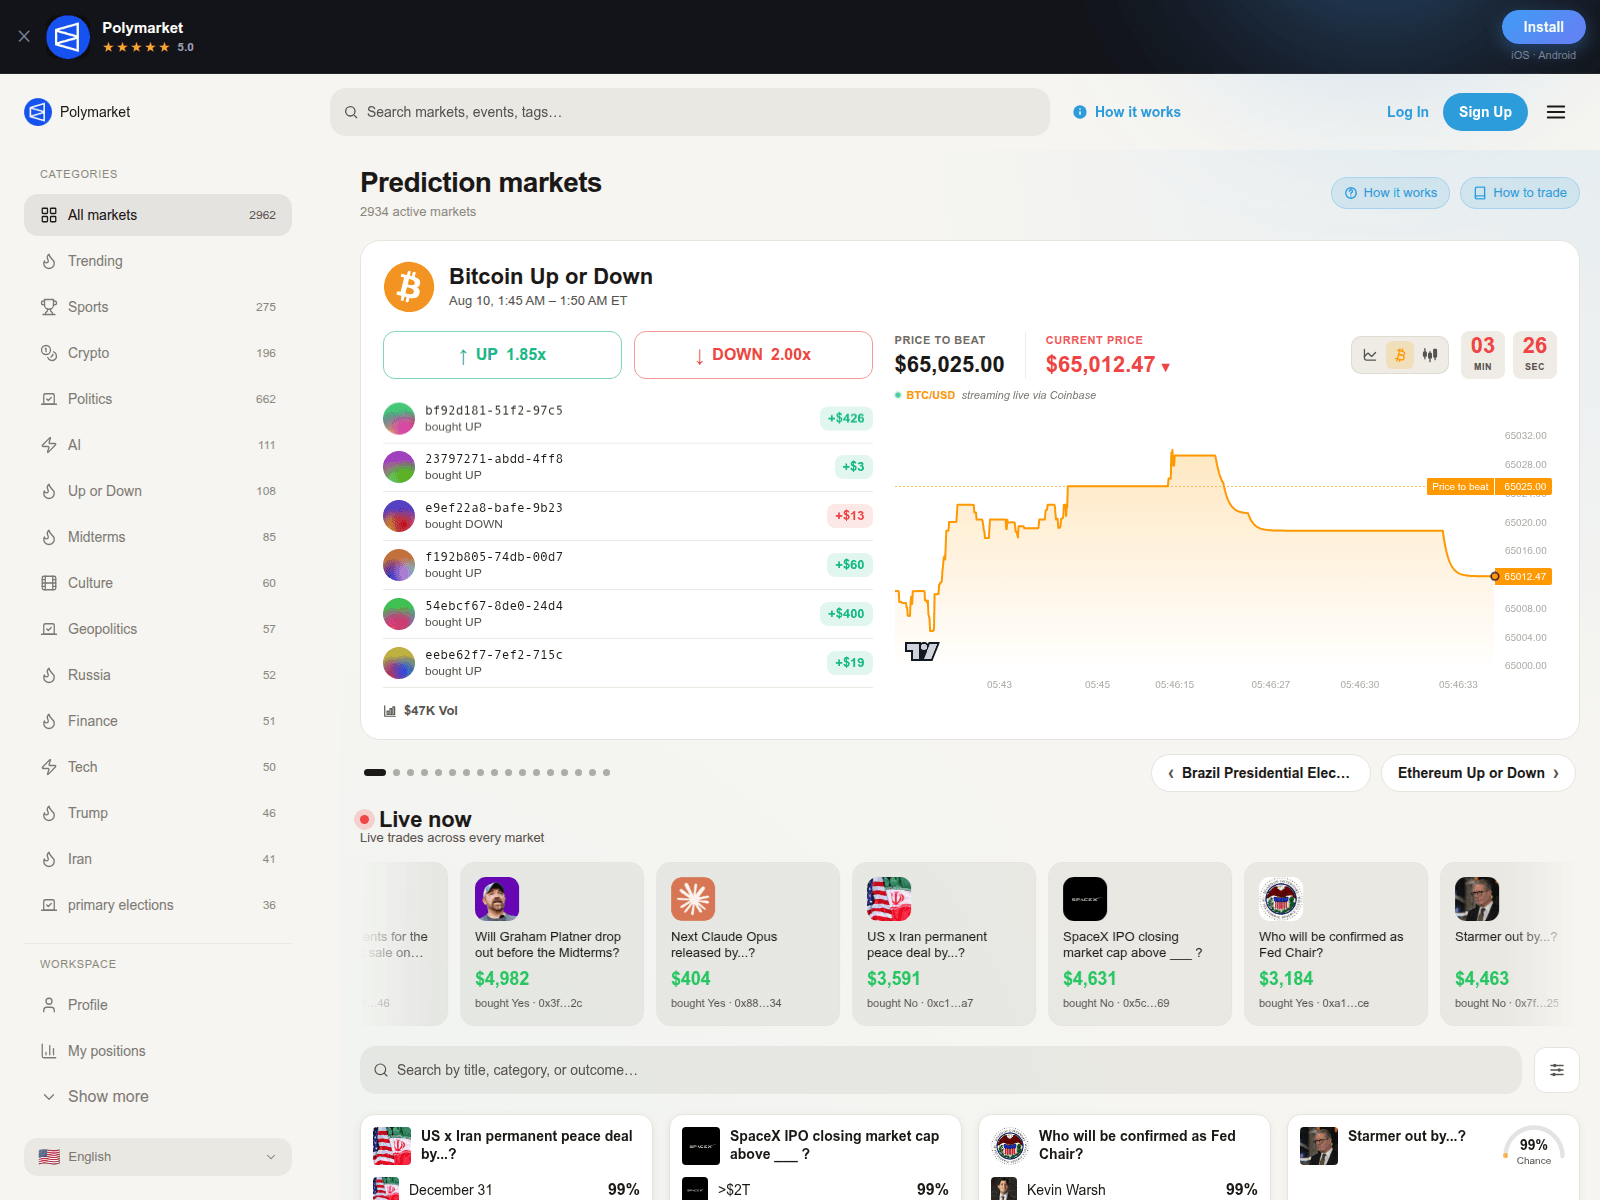Screen dimensions: 1600x1200
Task: Click the Finance flame icon
Action: point(49,721)
